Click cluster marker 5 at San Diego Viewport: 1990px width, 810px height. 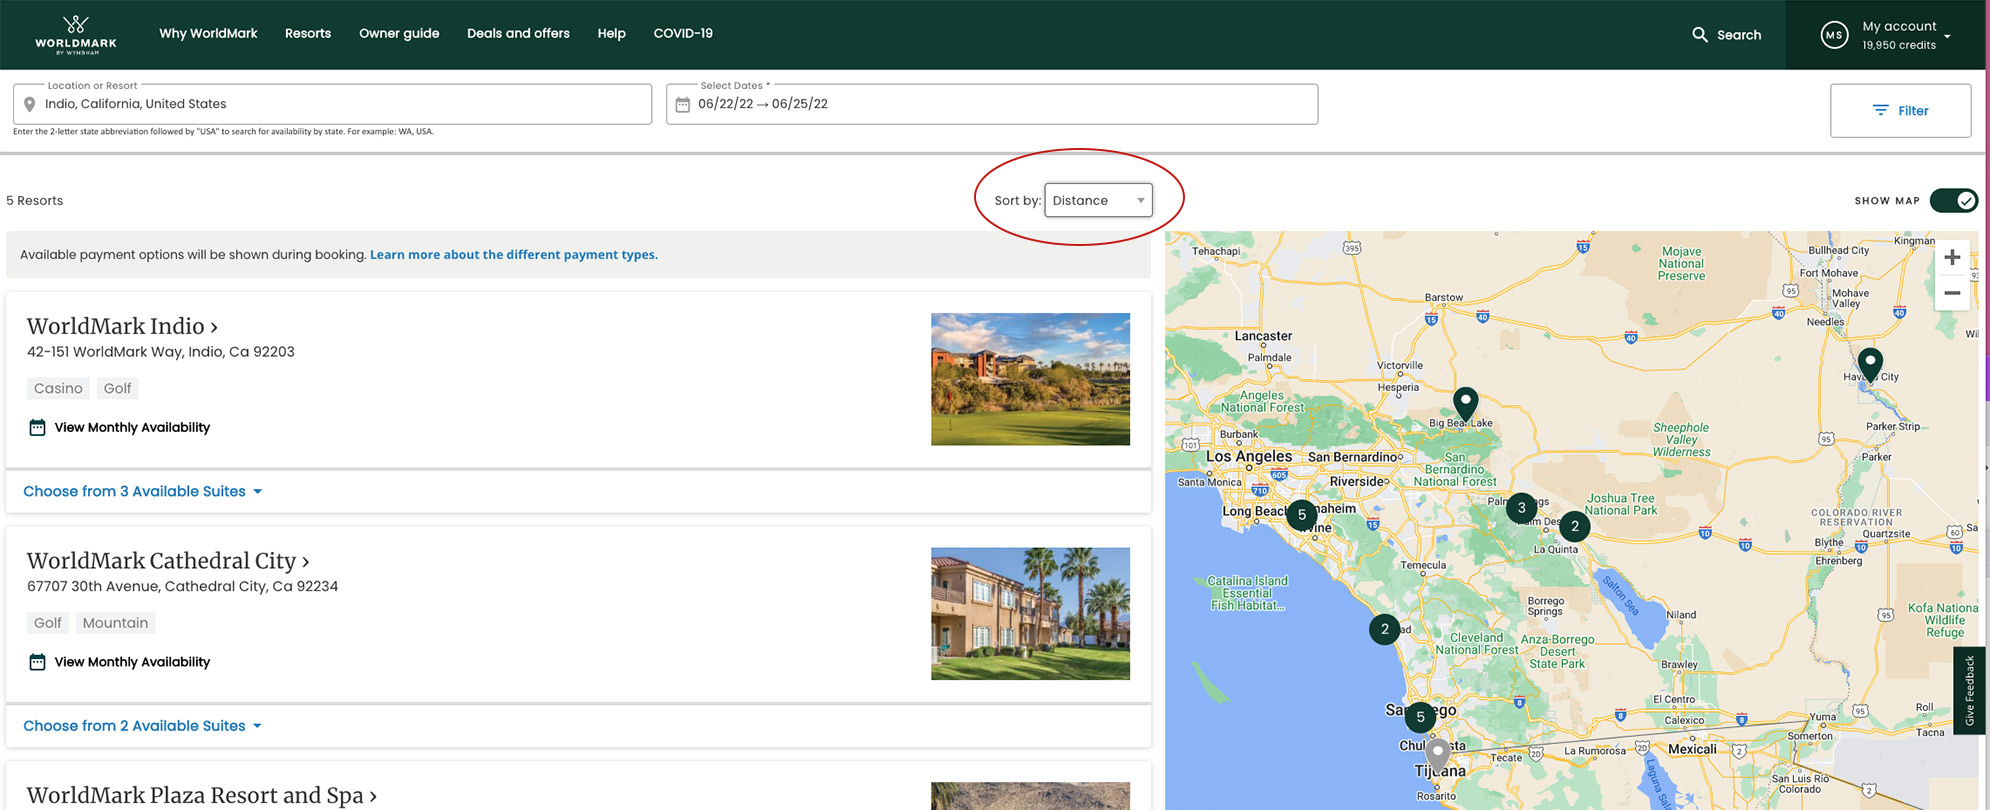point(1420,717)
